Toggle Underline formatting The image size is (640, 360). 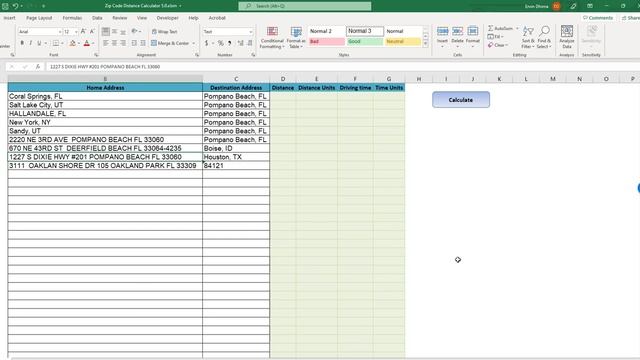[x=39, y=43]
